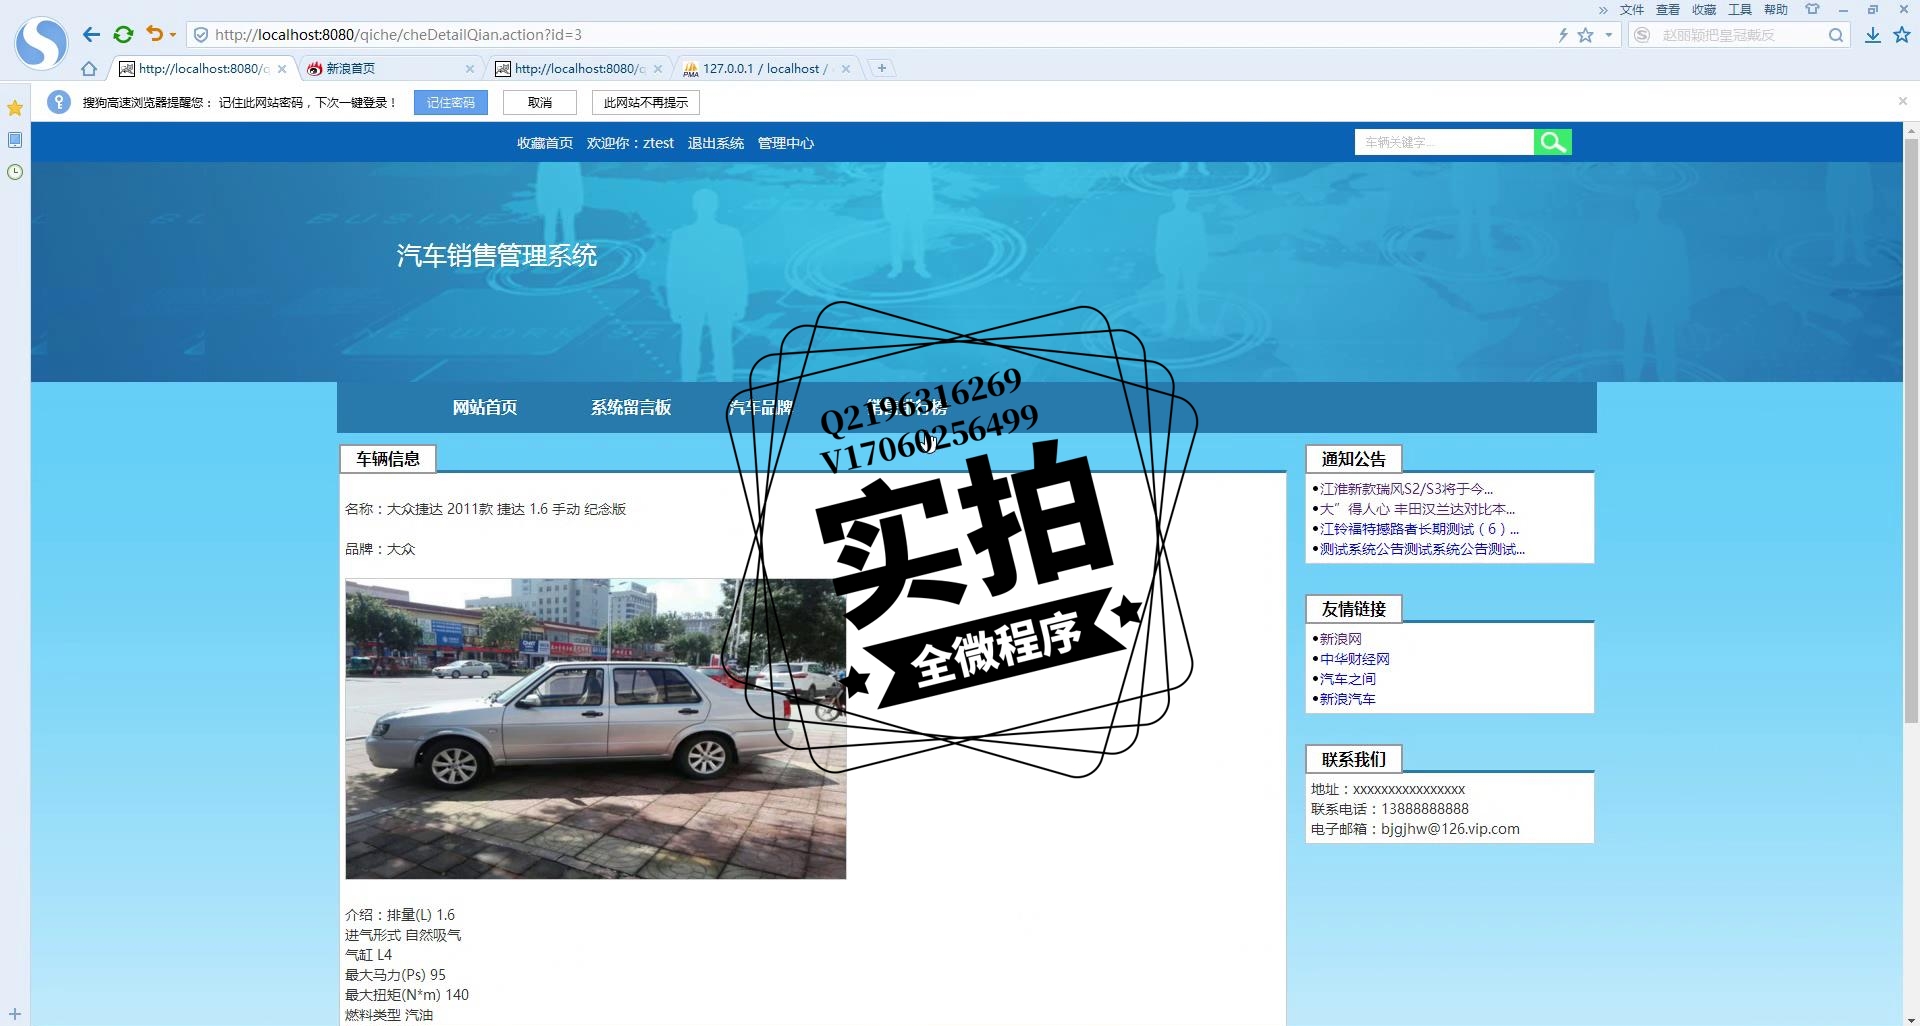Click the email bjgjhw@126.vip.com text

(x=1450, y=829)
